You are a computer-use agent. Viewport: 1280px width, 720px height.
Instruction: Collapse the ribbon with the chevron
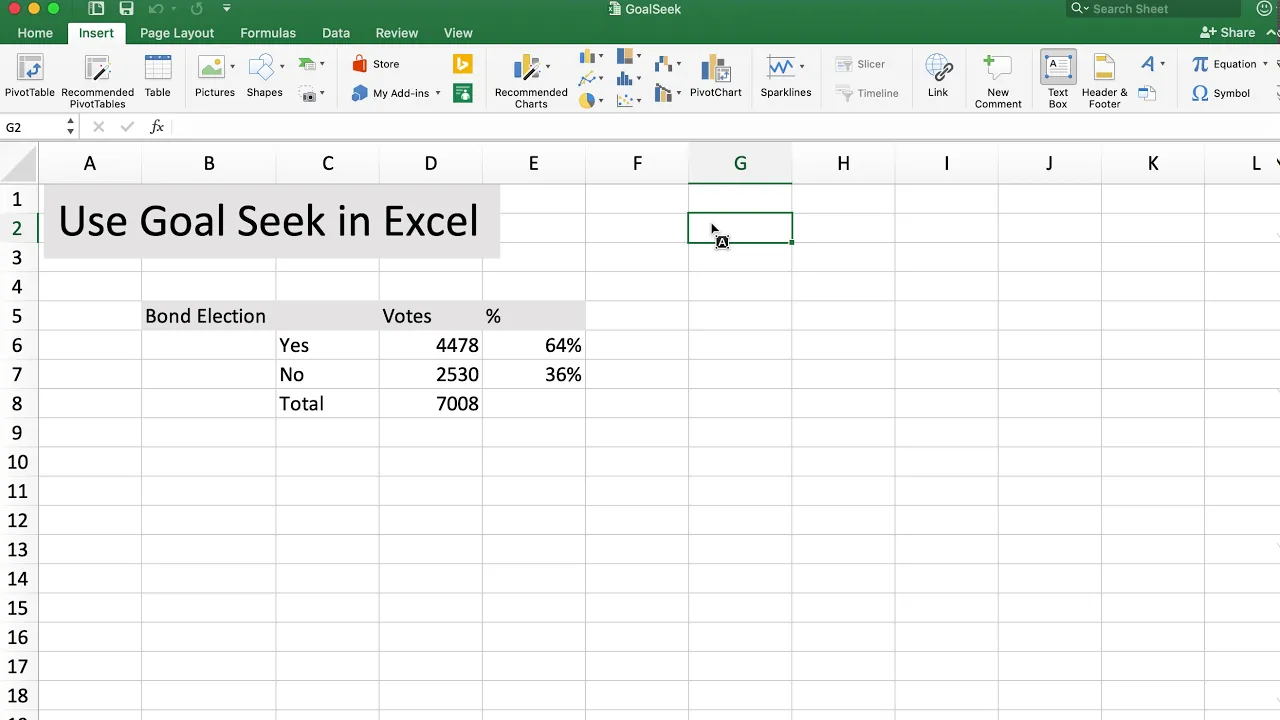coord(1270,33)
